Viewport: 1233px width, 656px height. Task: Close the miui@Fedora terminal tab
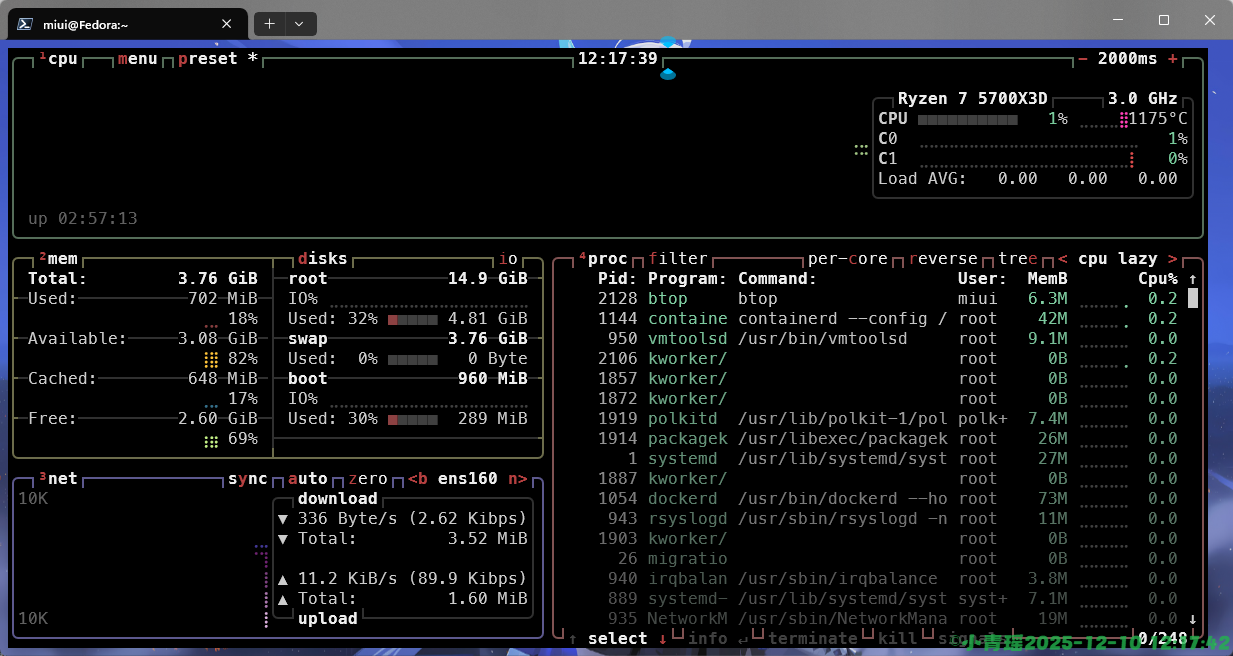click(x=228, y=24)
